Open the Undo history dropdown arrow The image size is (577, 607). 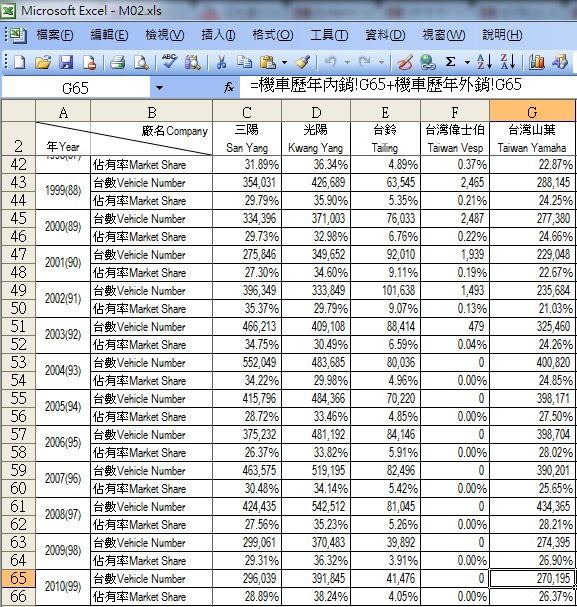pos(347,62)
